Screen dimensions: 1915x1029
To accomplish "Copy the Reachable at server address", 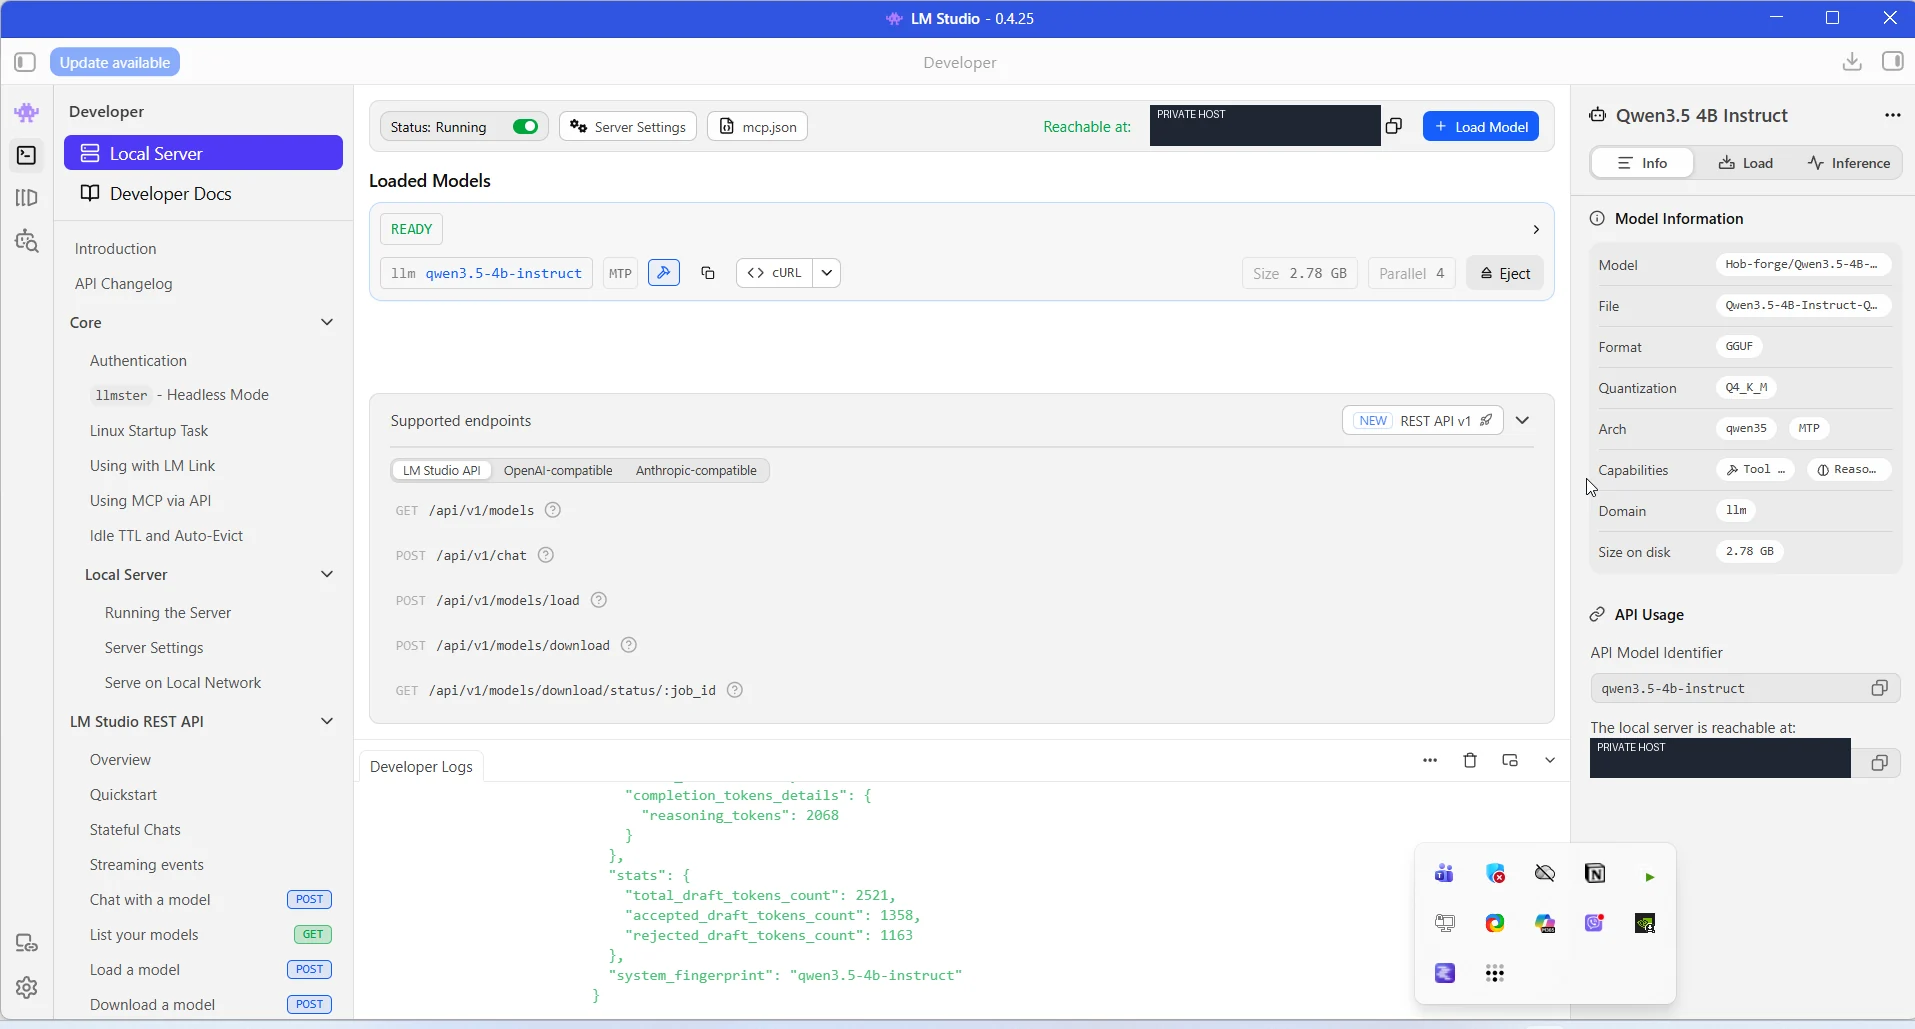I will [1394, 126].
